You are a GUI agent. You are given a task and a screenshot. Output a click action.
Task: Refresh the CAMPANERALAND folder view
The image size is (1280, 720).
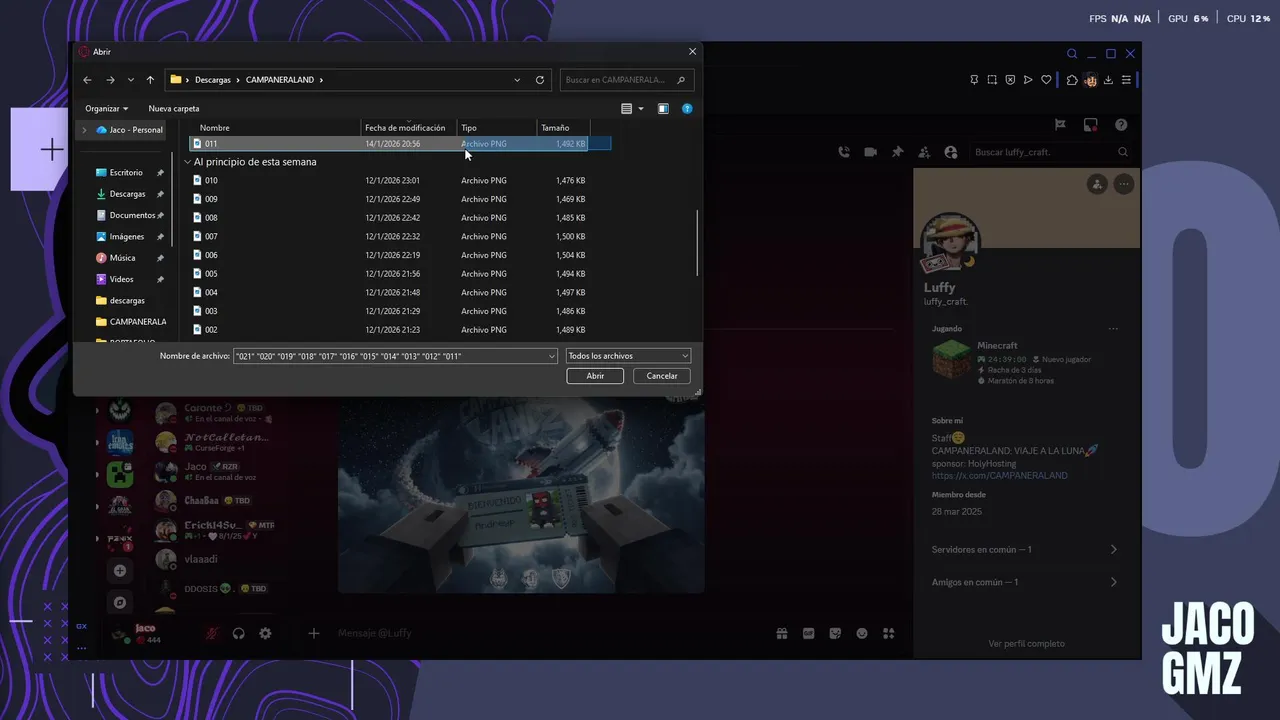[540, 80]
